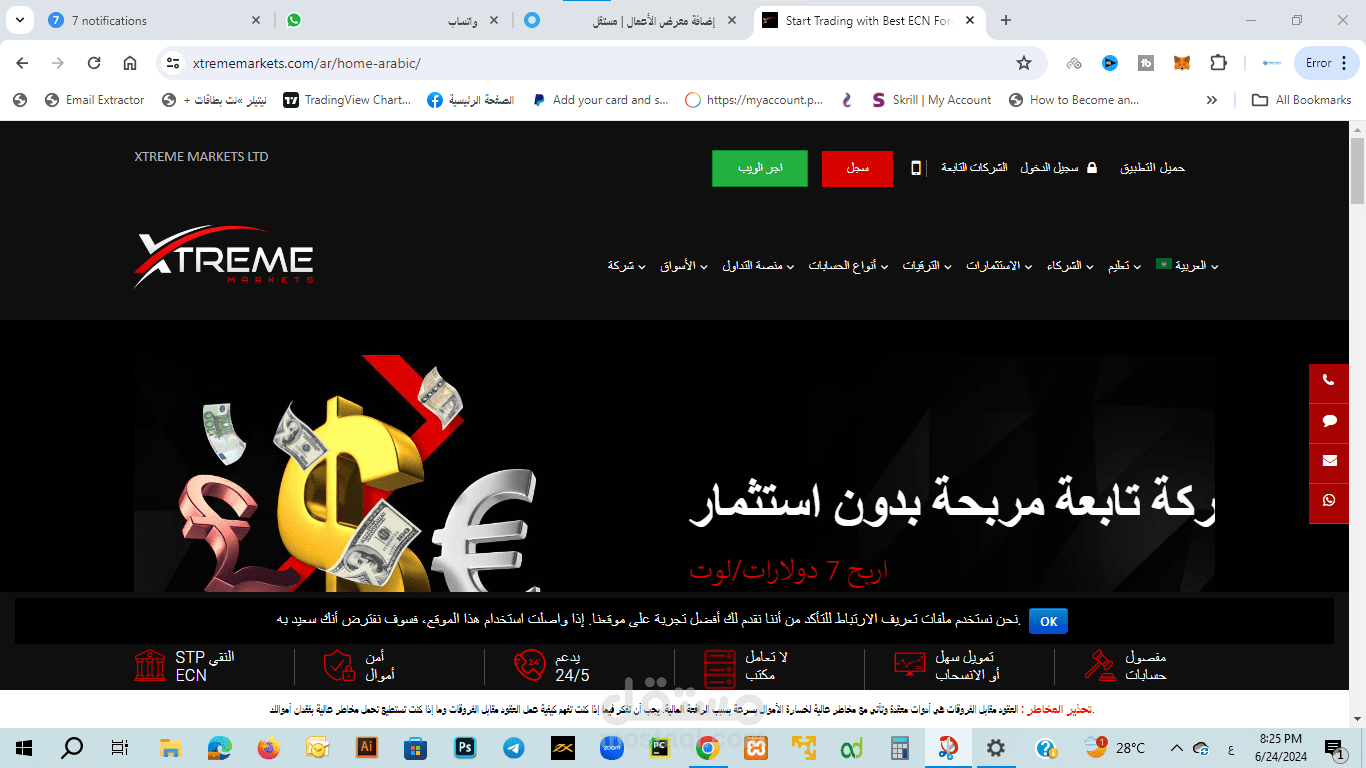Viewport: 1366px width, 768px height.
Task: Show more bookmarks with double-chevron
Action: (x=1212, y=100)
